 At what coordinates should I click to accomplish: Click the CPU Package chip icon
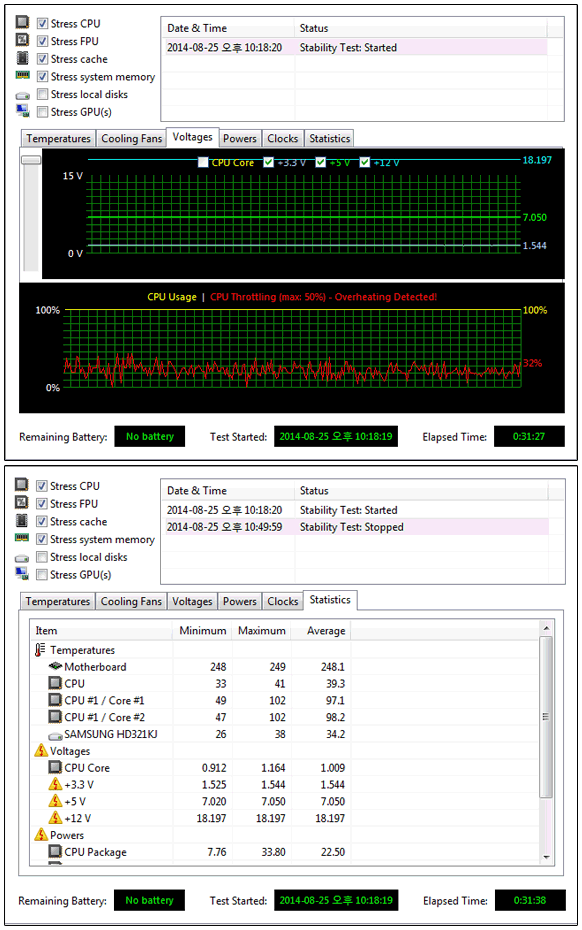pos(55,851)
